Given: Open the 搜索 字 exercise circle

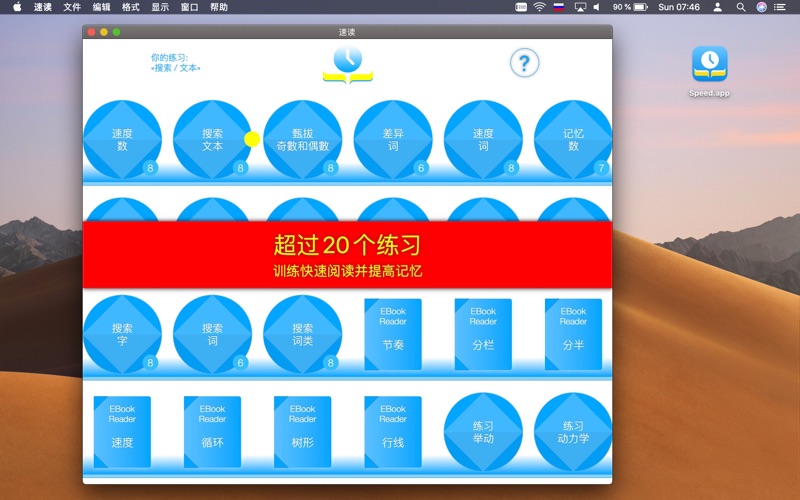Looking at the screenshot, I should [x=122, y=334].
